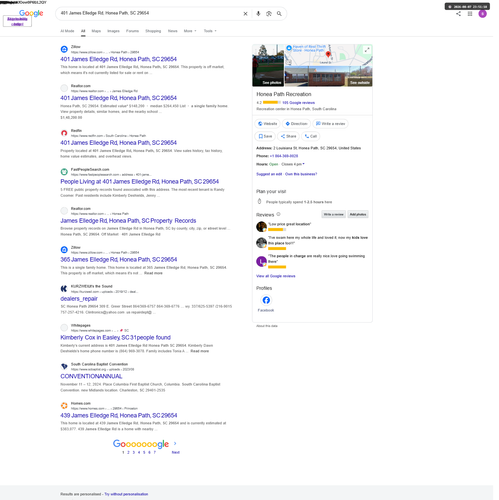The image size is (499, 500).
Task: Click Suggest an edit link
Action: 269,174
